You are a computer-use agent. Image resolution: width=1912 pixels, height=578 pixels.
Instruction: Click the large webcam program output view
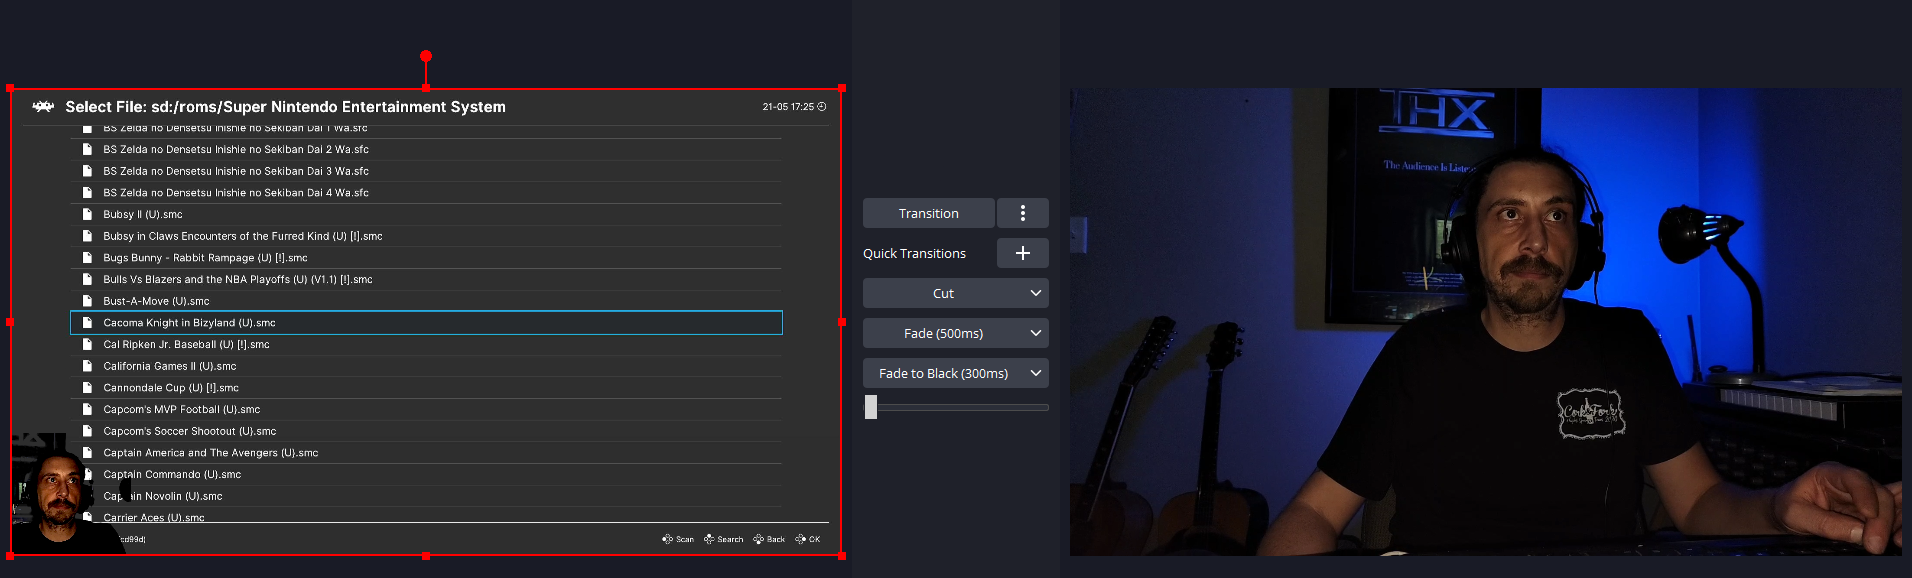[1486, 322]
